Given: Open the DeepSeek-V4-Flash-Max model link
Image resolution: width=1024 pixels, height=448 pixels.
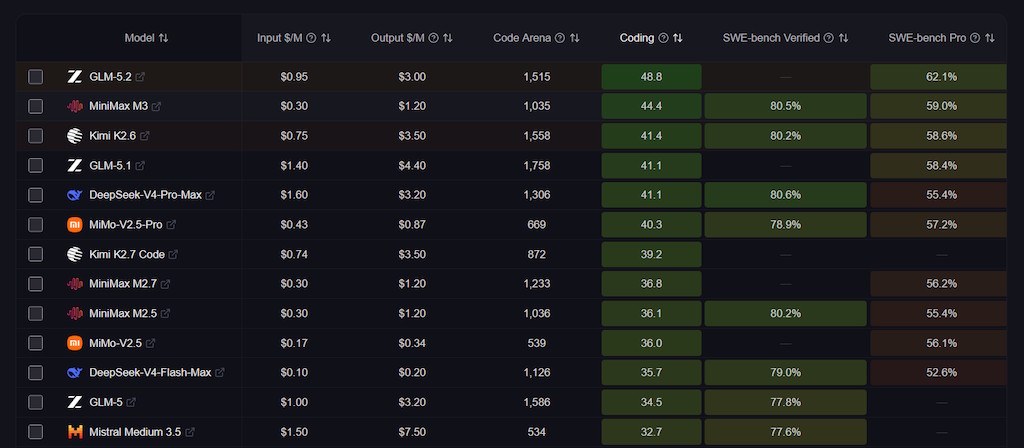Looking at the screenshot, I should 150,373.
